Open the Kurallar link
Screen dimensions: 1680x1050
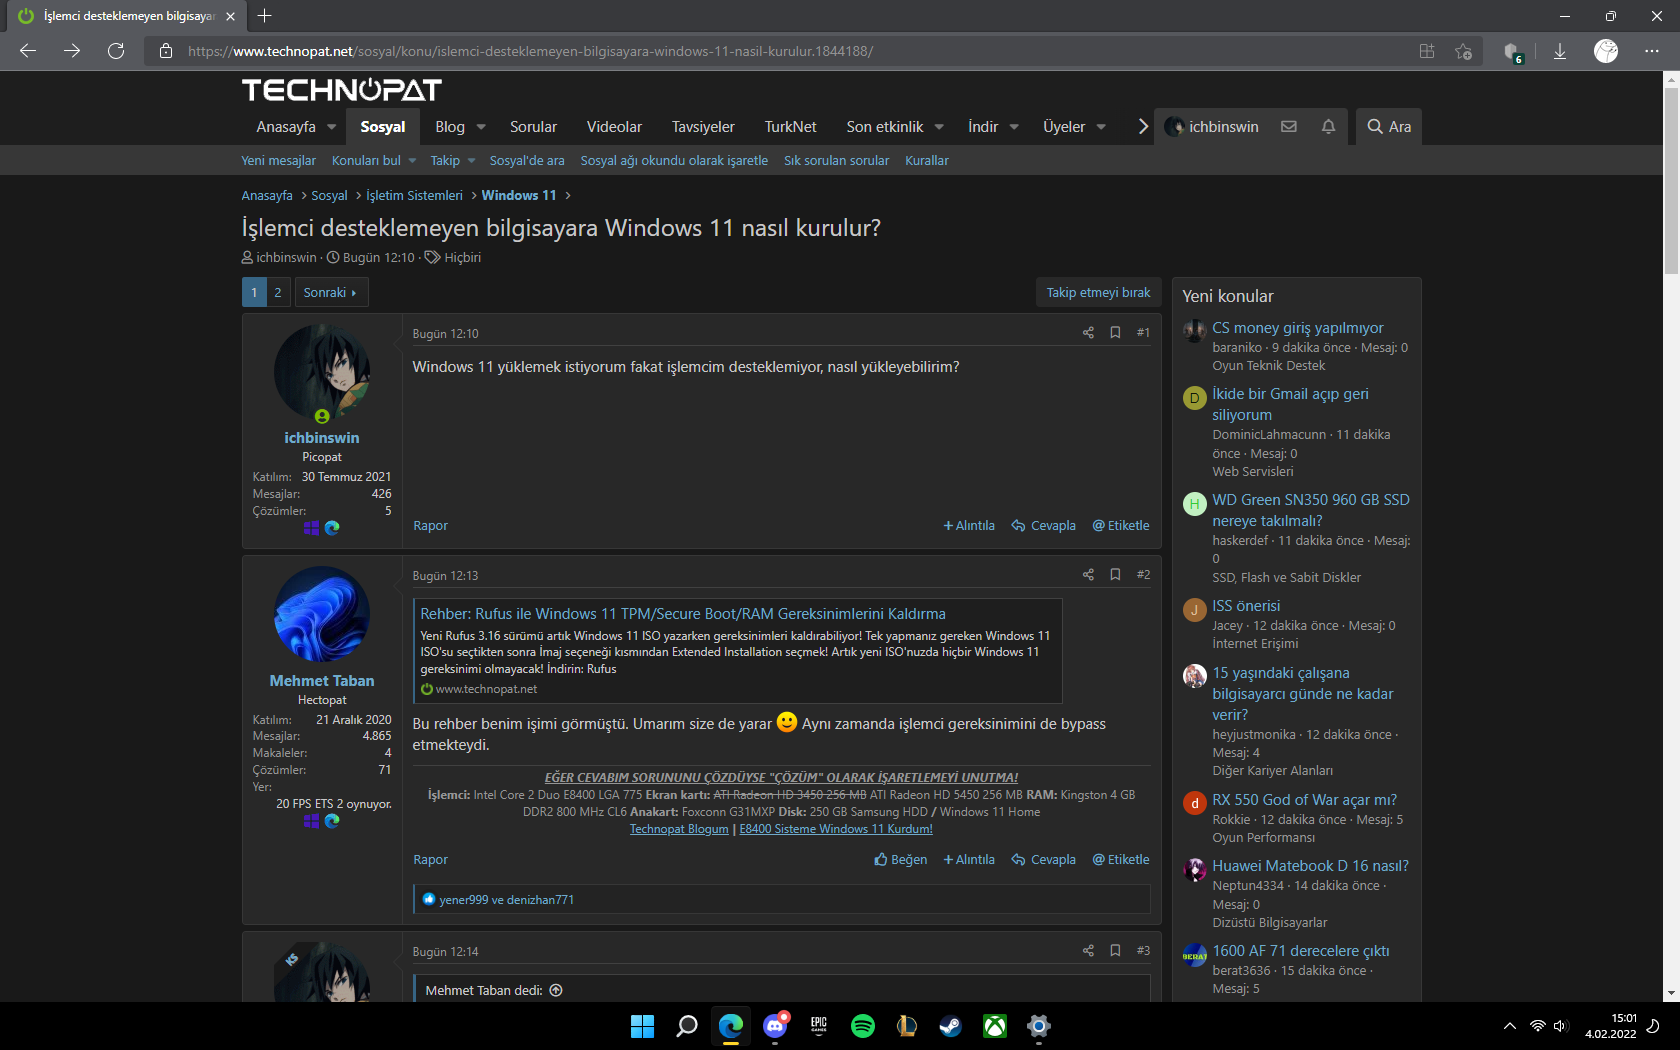point(927,160)
